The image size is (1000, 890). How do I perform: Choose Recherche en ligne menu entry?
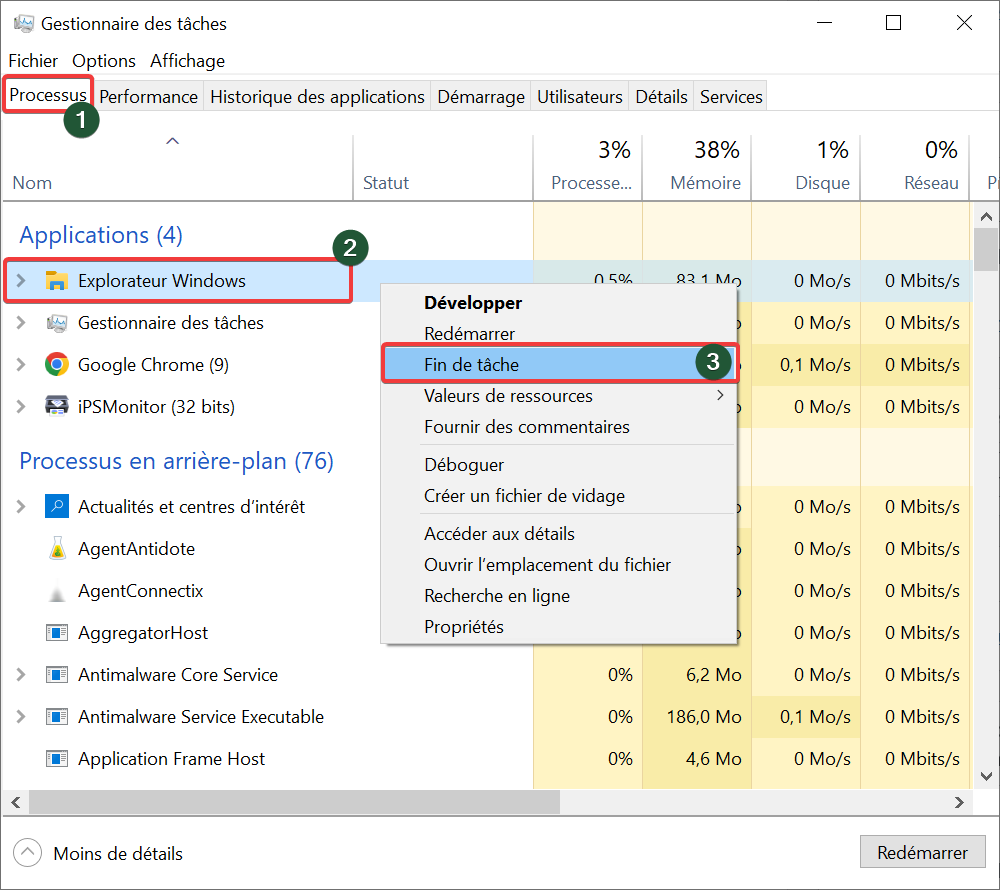pyautogui.click(x=559, y=595)
